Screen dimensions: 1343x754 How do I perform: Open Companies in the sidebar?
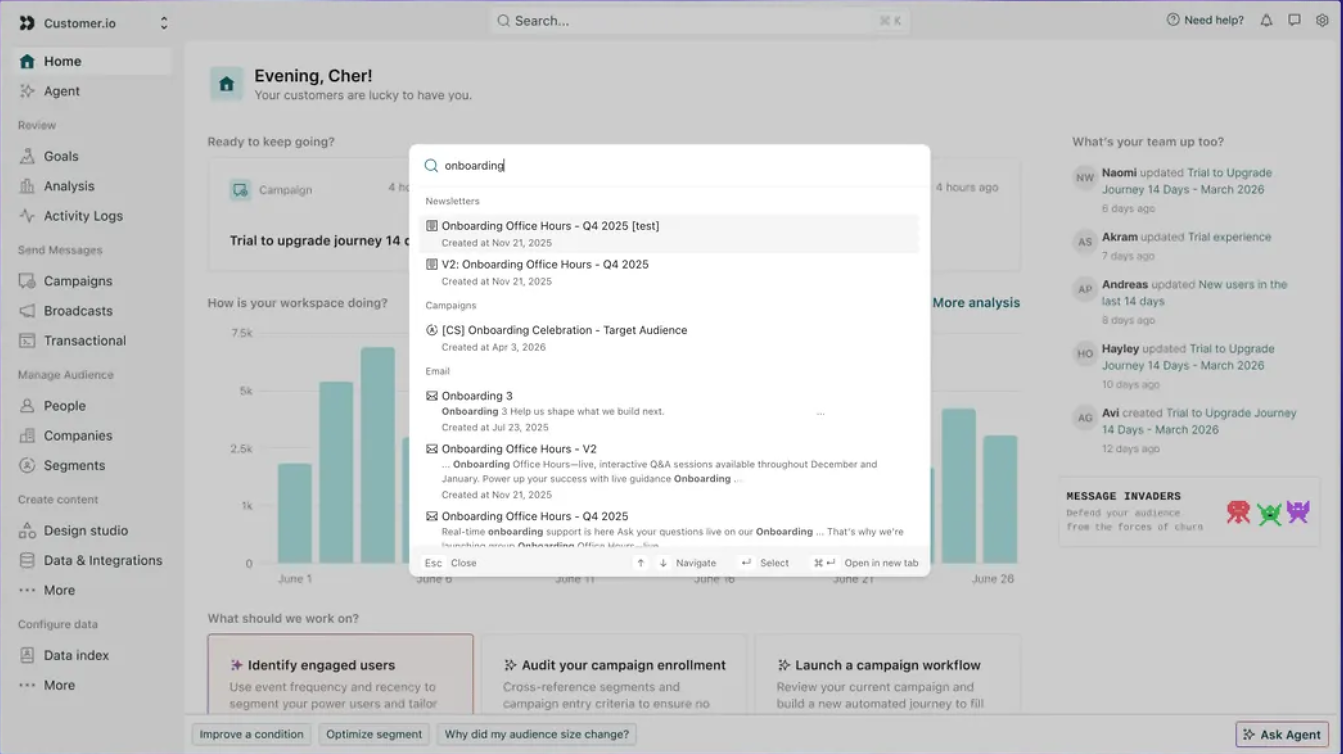coord(78,436)
